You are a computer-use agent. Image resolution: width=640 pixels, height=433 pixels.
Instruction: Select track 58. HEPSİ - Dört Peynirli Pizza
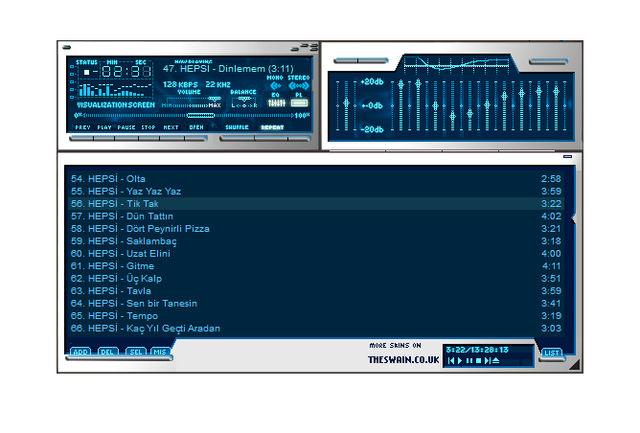pos(317,229)
